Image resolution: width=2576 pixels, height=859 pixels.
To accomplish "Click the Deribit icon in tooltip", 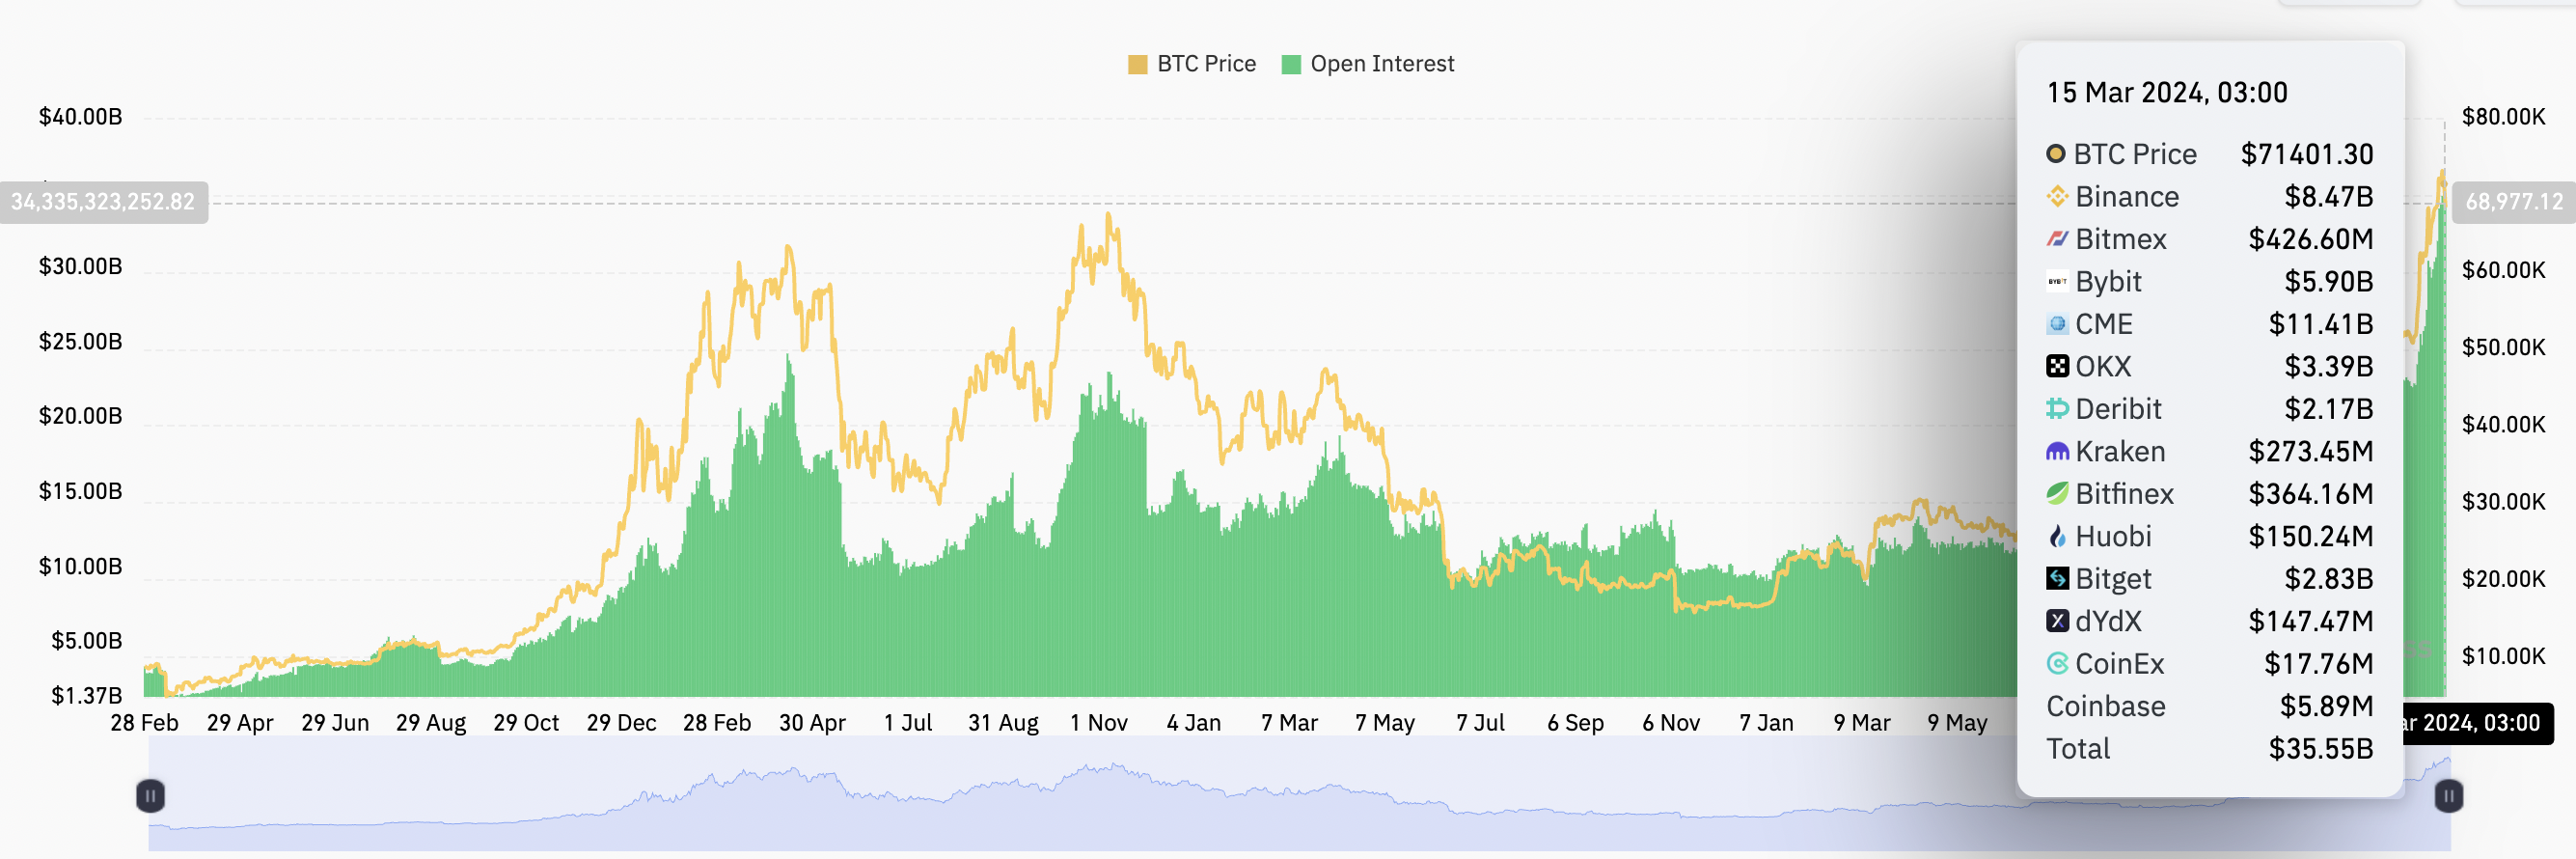I will coord(2057,409).
